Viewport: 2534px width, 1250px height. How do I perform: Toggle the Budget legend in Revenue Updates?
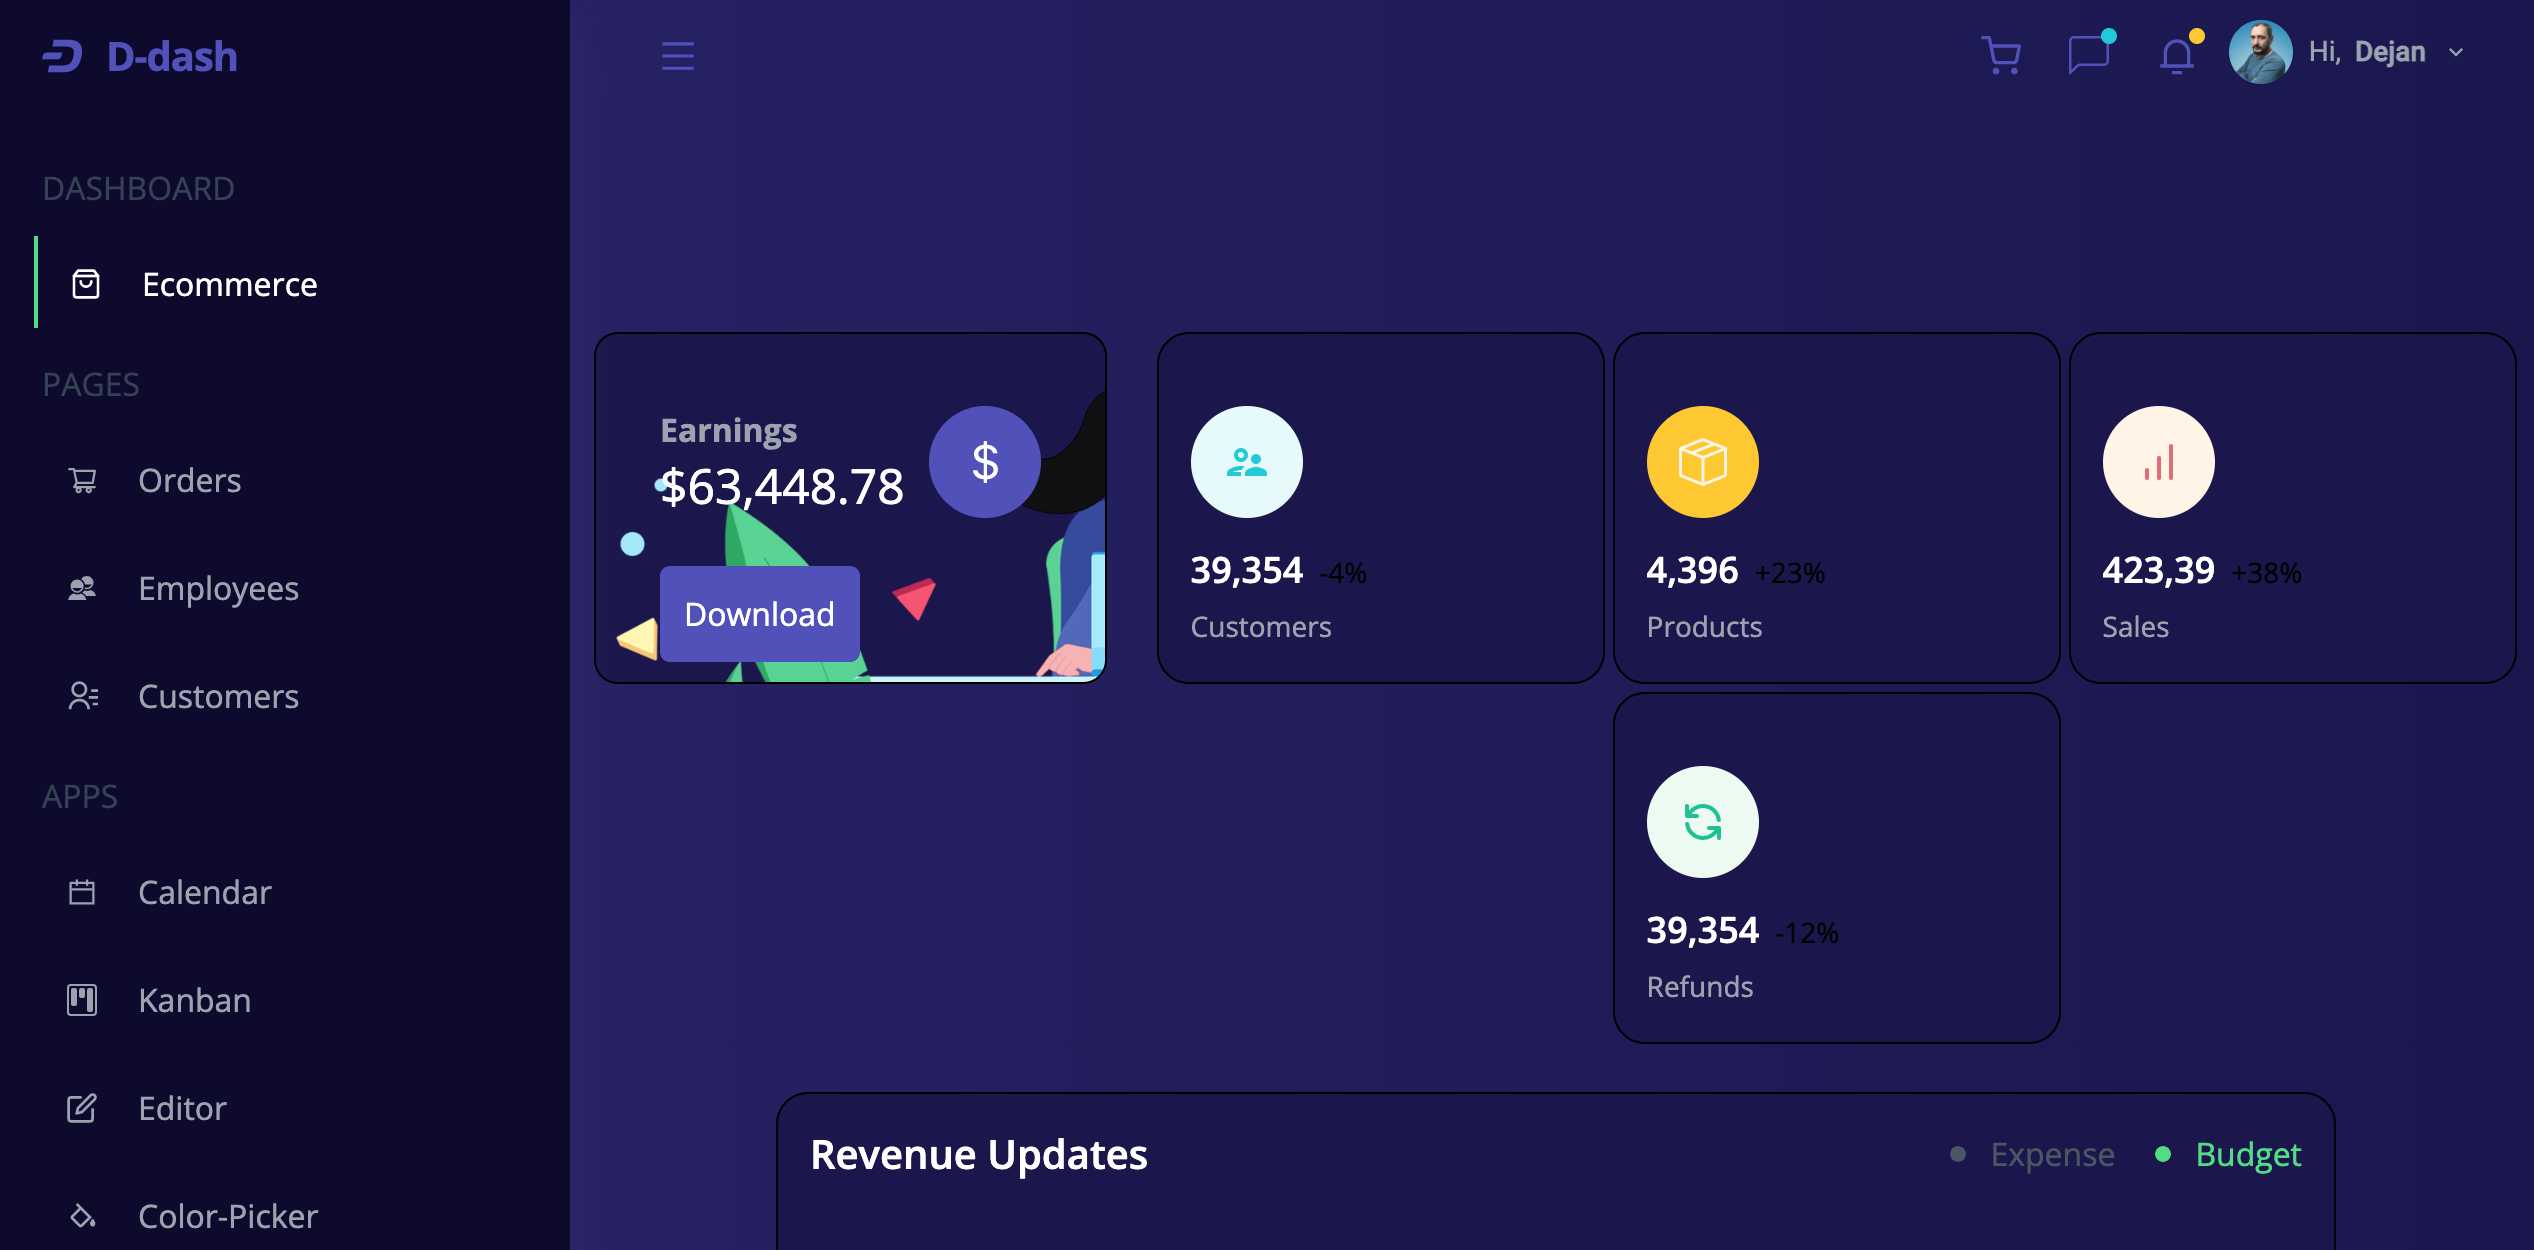coord(2248,1155)
